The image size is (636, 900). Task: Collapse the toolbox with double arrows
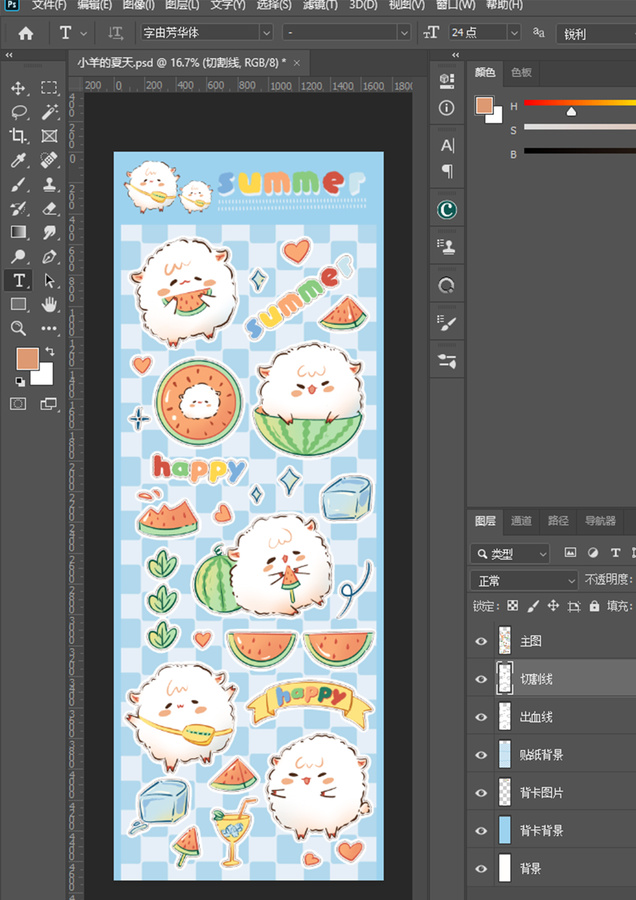point(9,55)
